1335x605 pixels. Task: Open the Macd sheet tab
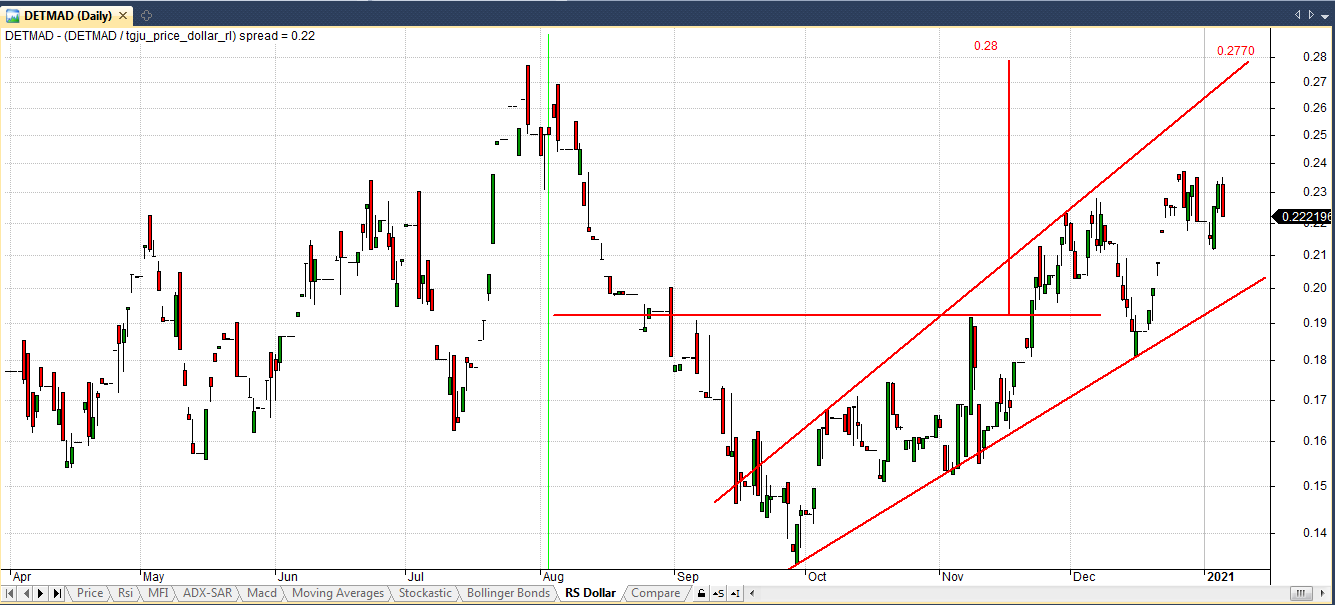coord(261,593)
